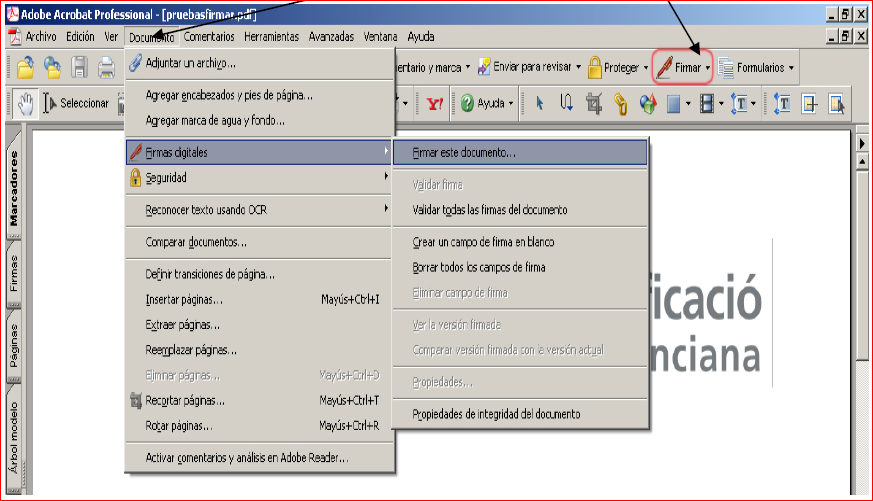Open the Avanzadas menu
The width and height of the screenshot is (873, 501).
[331, 37]
